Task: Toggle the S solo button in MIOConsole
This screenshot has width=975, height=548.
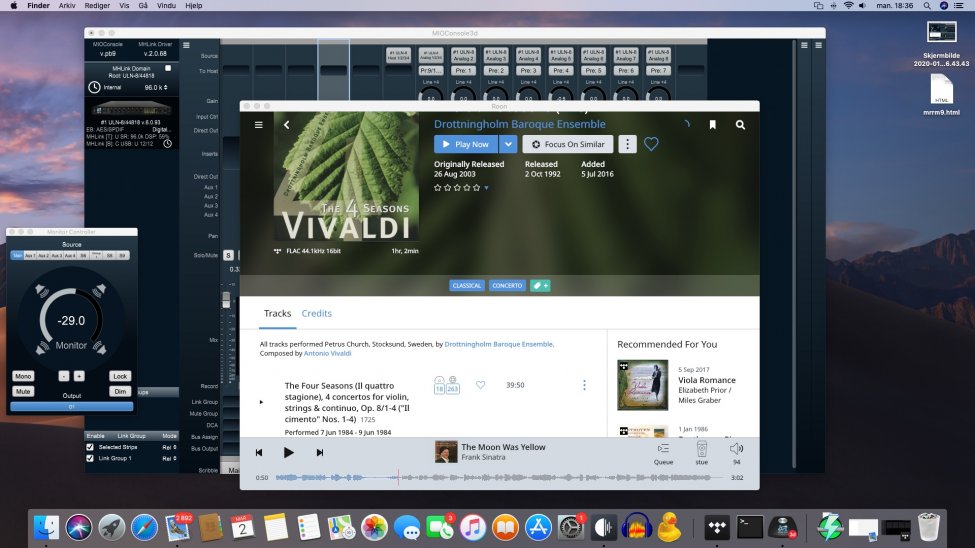Action: (x=228, y=255)
